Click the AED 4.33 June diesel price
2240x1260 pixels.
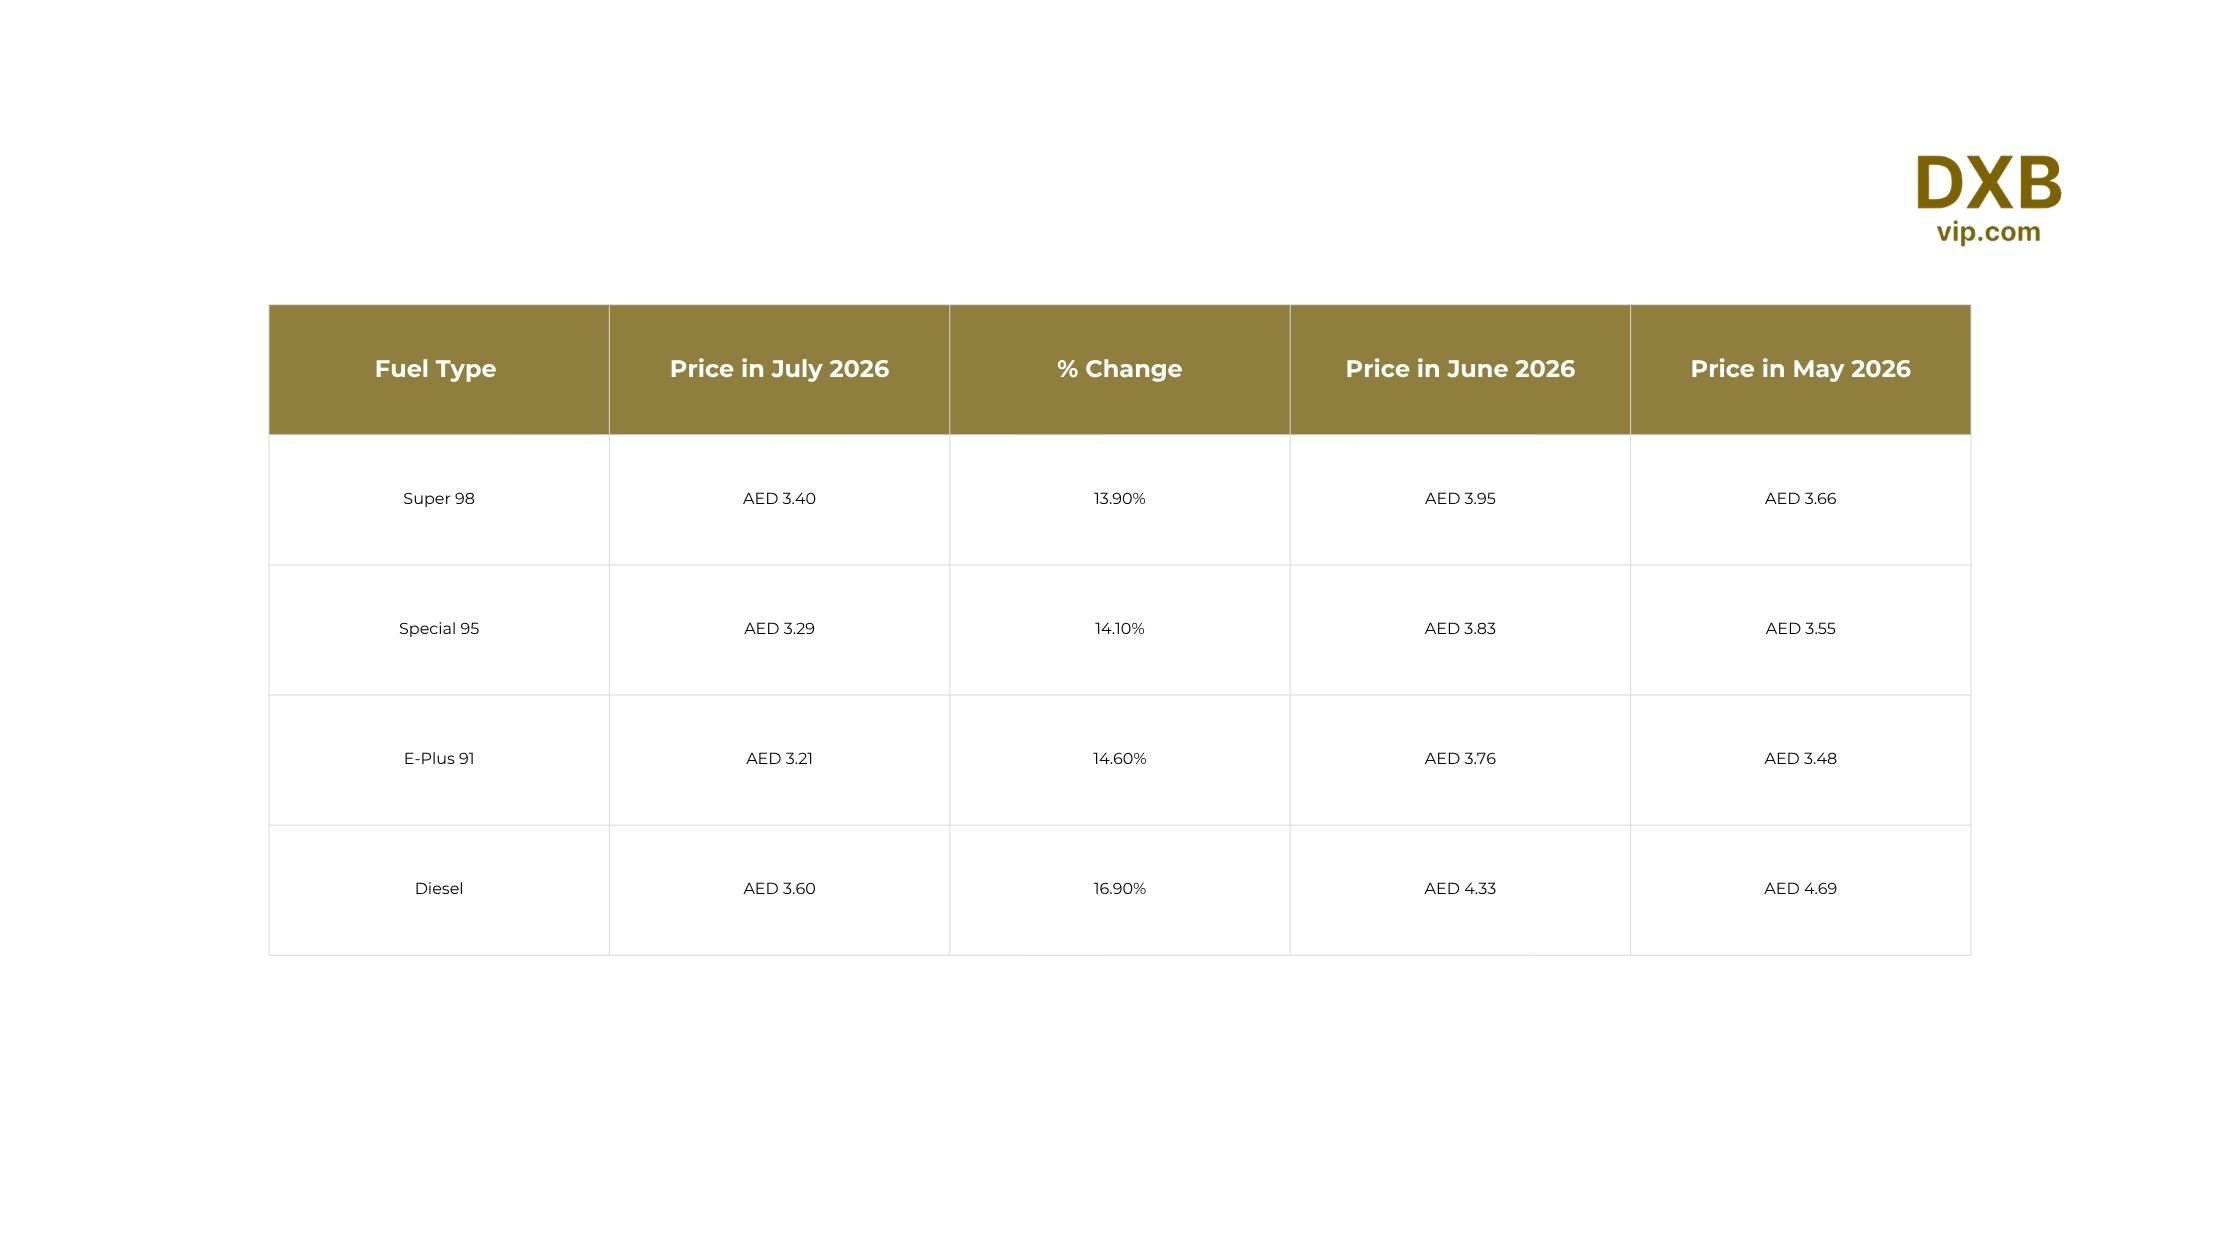coord(1460,889)
